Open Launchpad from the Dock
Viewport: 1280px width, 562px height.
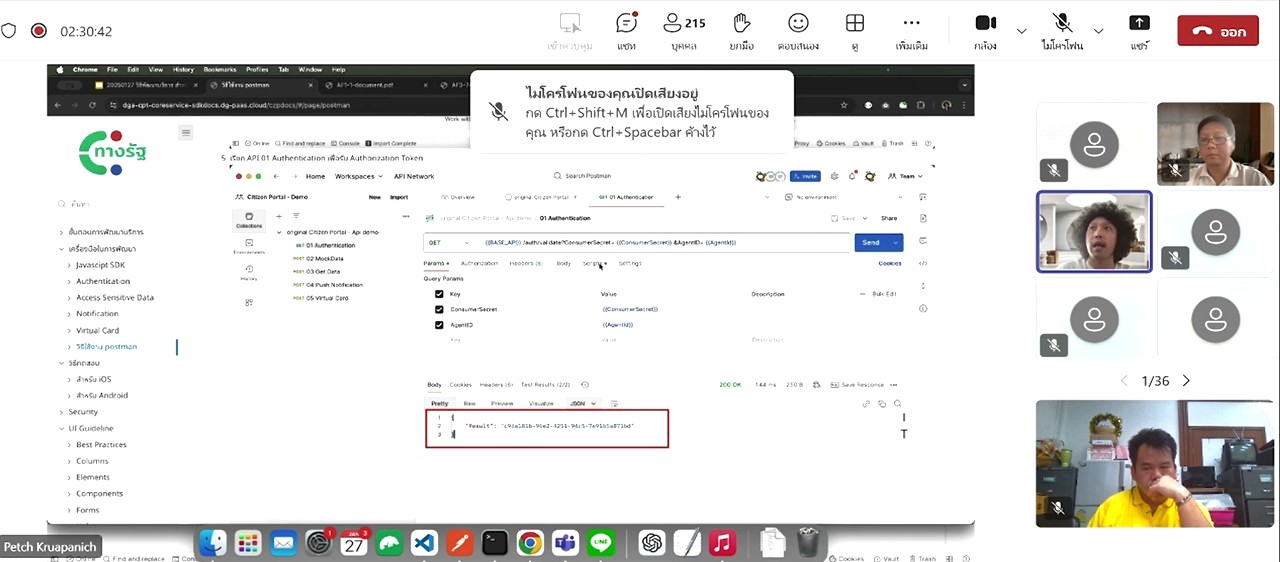[248, 543]
